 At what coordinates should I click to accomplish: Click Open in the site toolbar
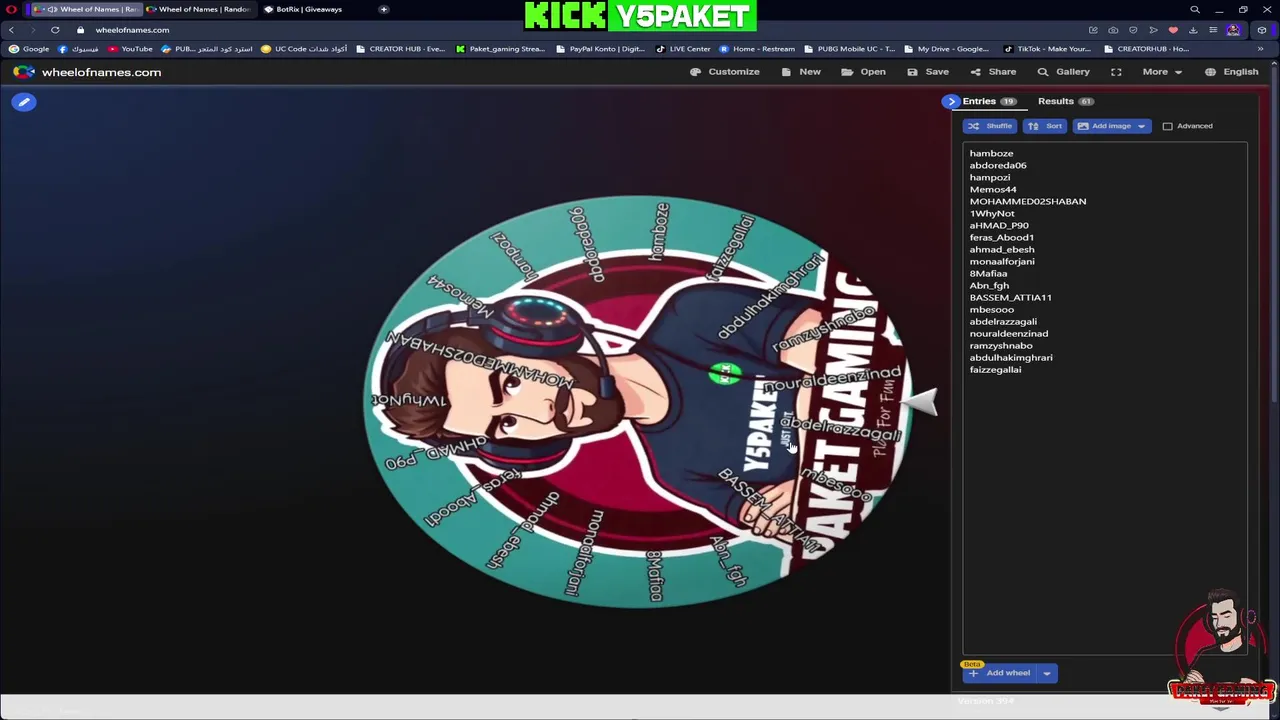click(x=863, y=72)
